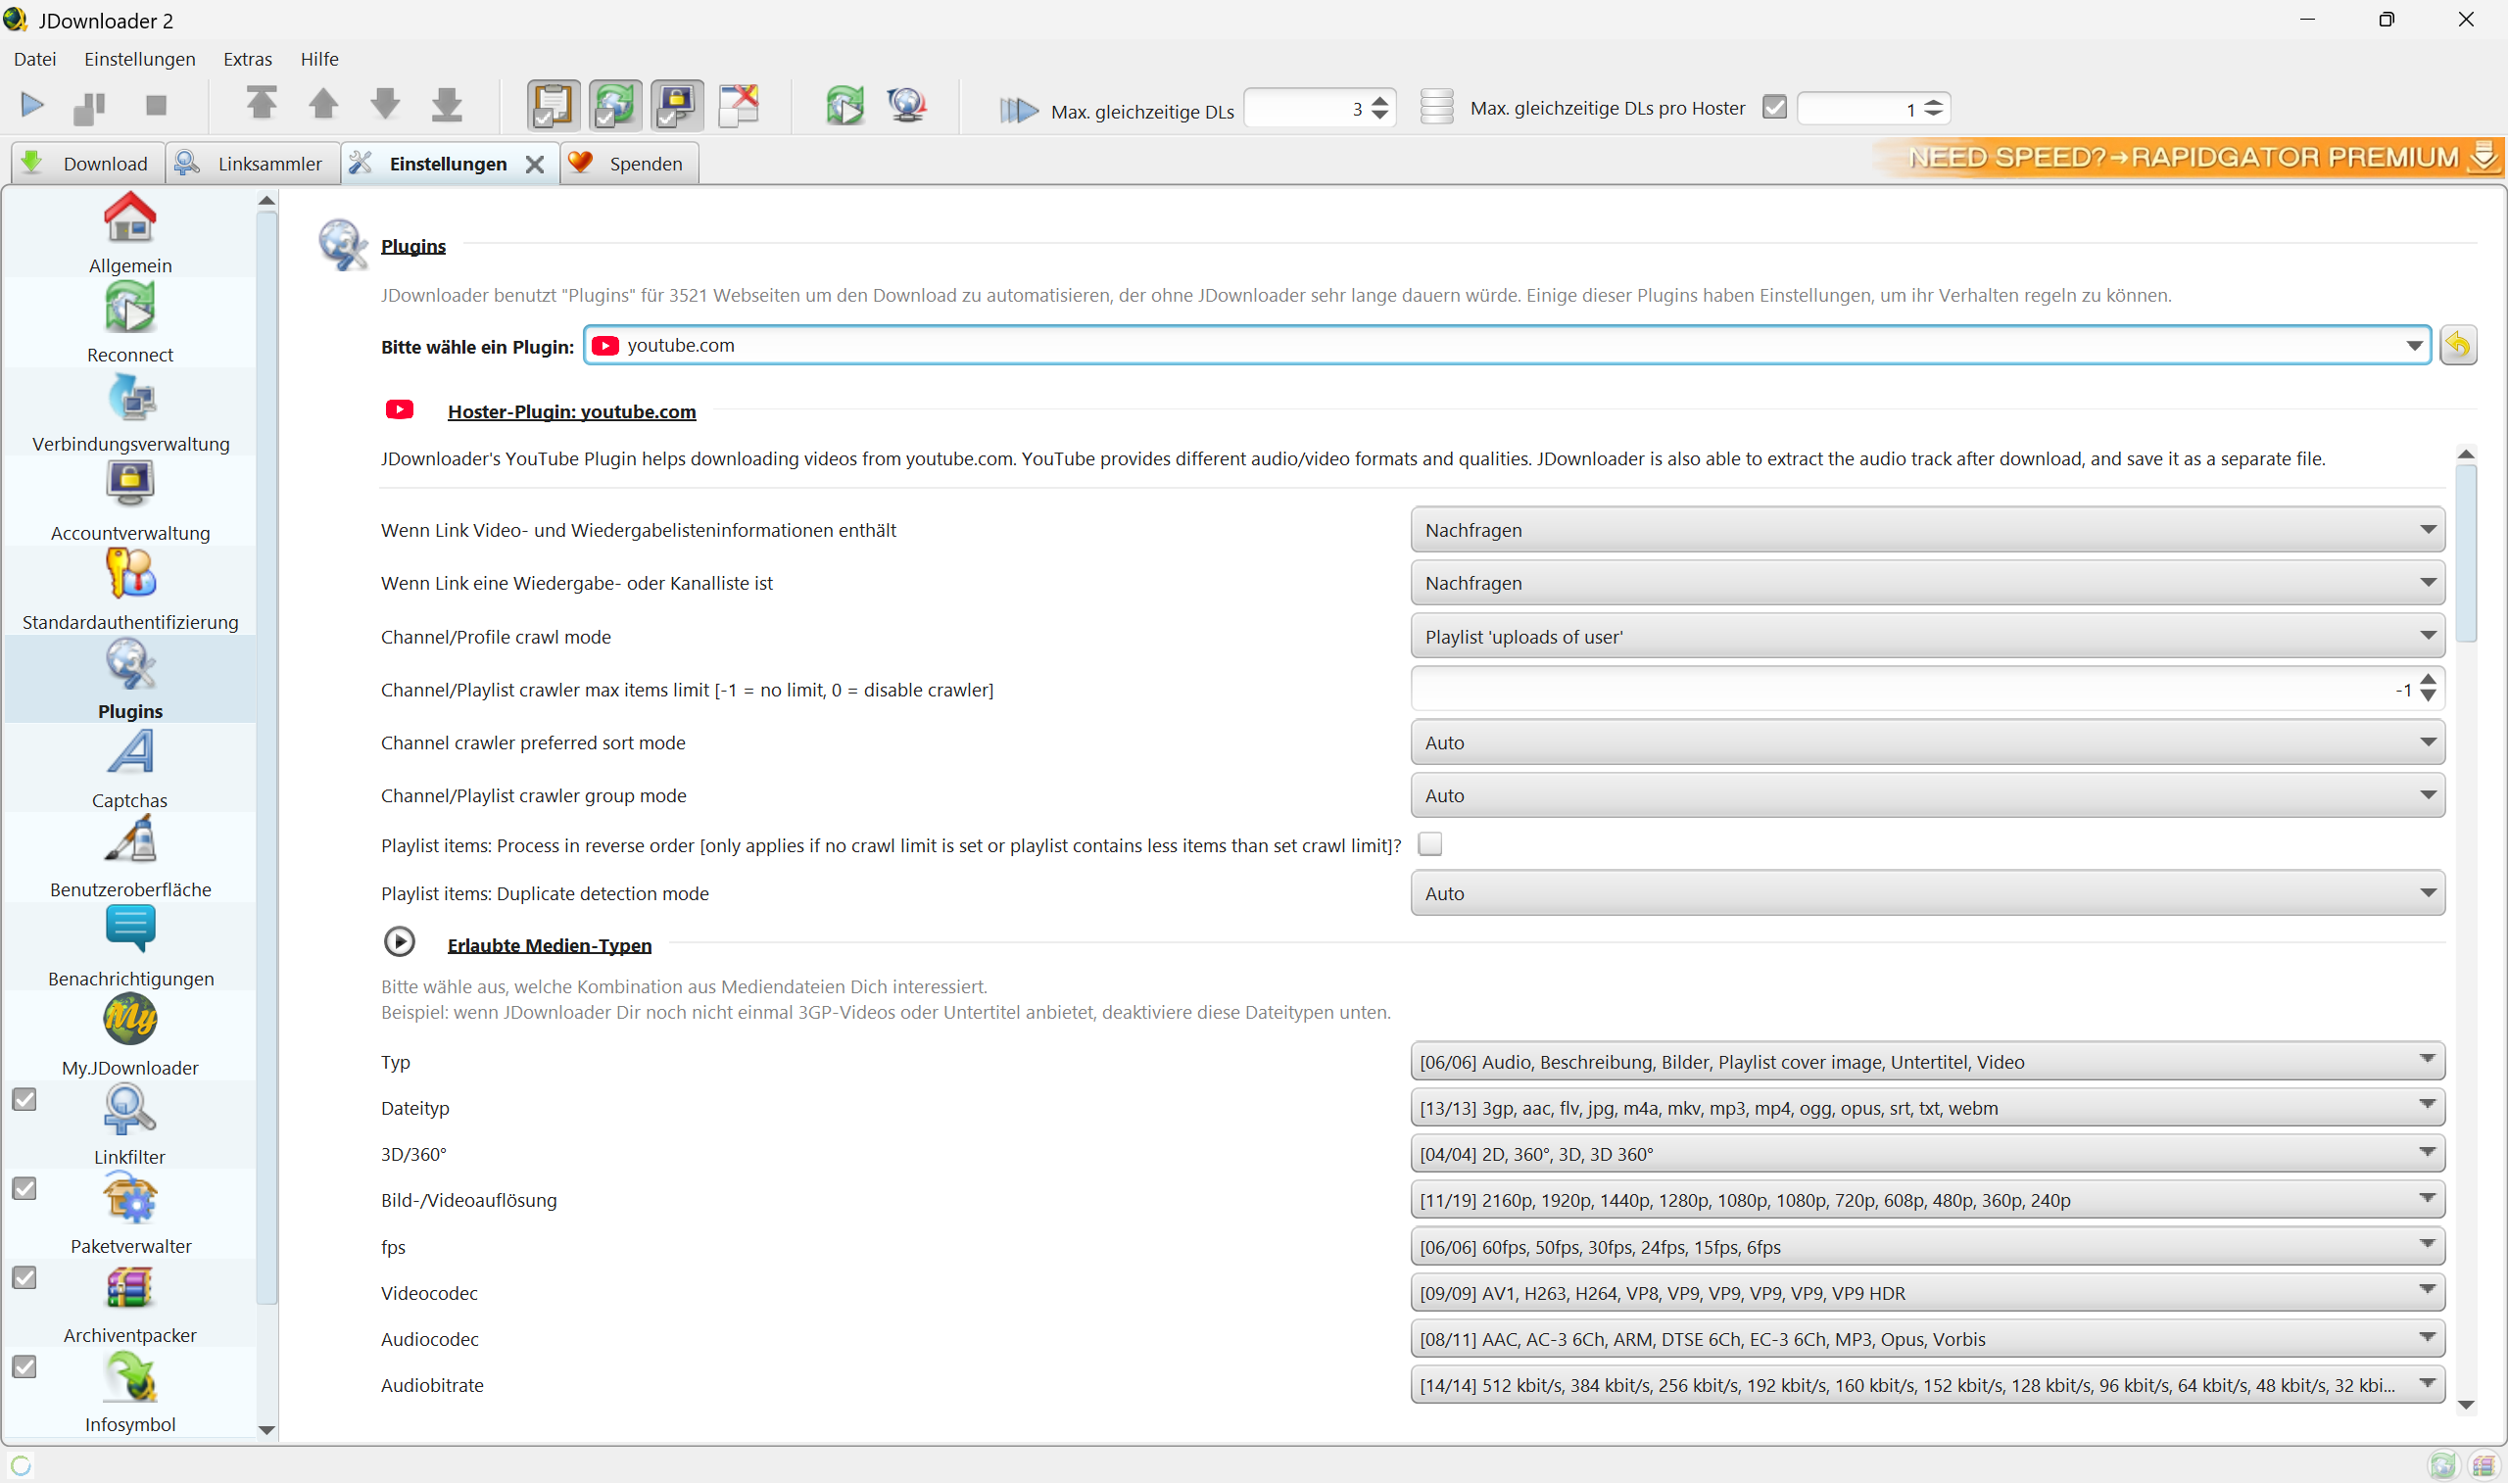Toggle the Erlaubte Medien-Typen section play button
This screenshot has height=1484, width=2508.
pyautogui.click(x=399, y=942)
